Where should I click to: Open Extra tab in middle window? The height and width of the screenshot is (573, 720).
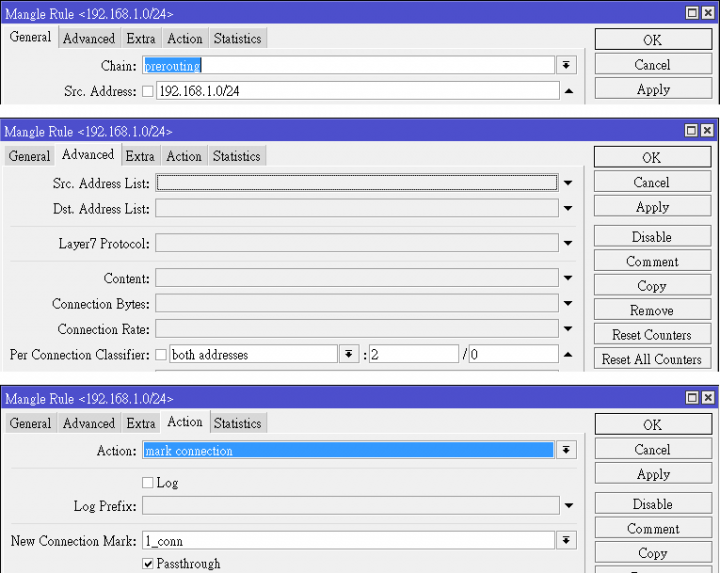(140, 156)
